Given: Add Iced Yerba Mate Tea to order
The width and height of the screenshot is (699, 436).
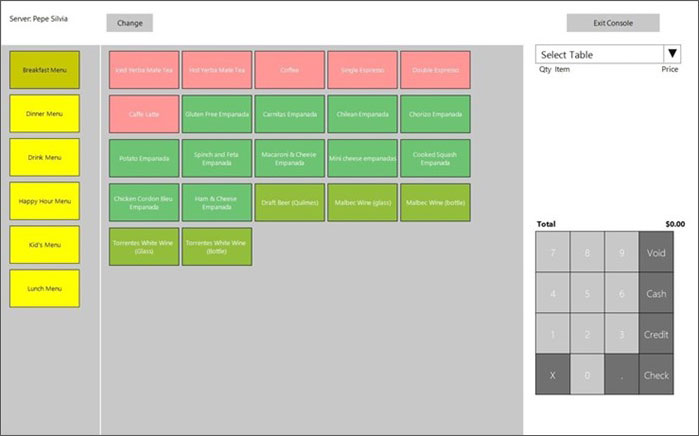Looking at the screenshot, I should 144,70.
